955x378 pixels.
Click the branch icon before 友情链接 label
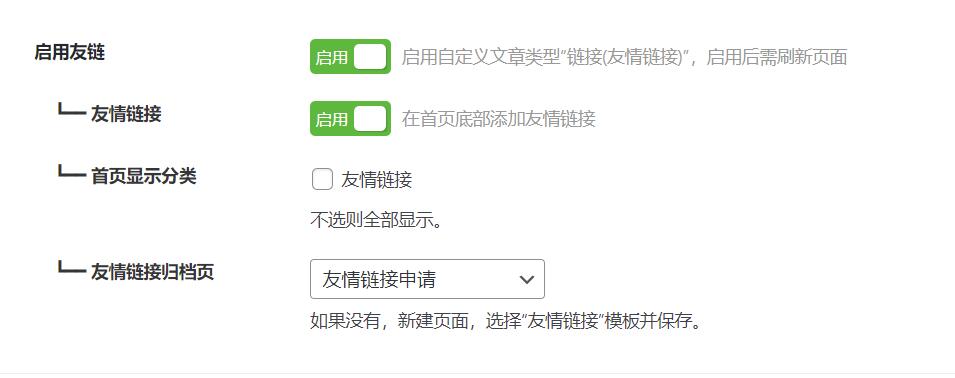[71, 110]
